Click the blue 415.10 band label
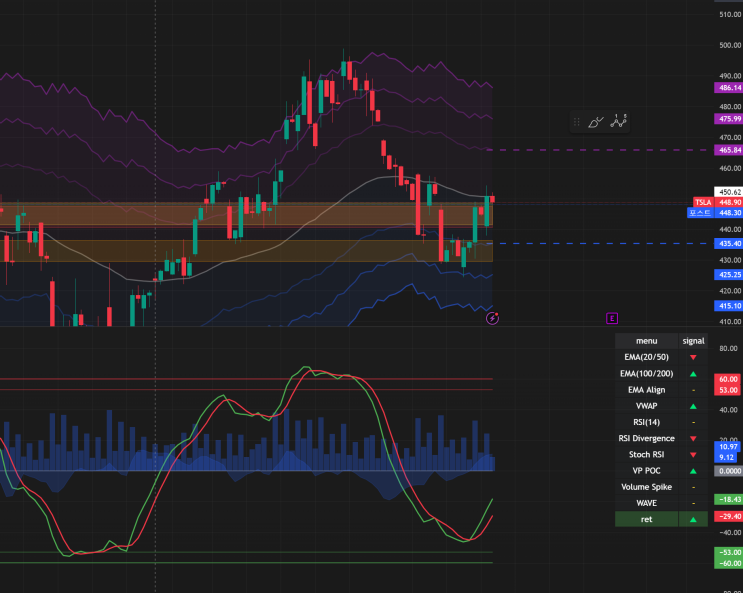The width and height of the screenshot is (743, 593). click(728, 306)
